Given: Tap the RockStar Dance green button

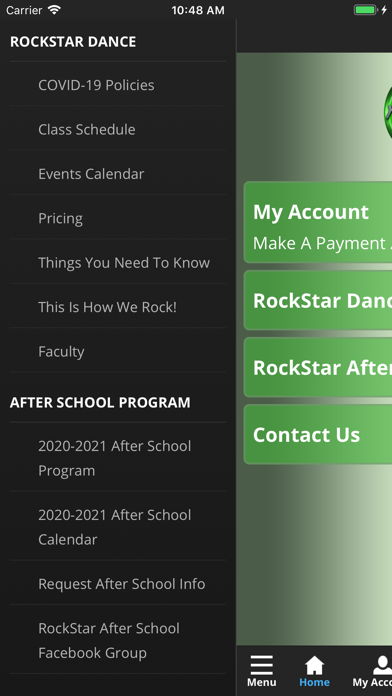Looking at the screenshot, I should coord(318,300).
